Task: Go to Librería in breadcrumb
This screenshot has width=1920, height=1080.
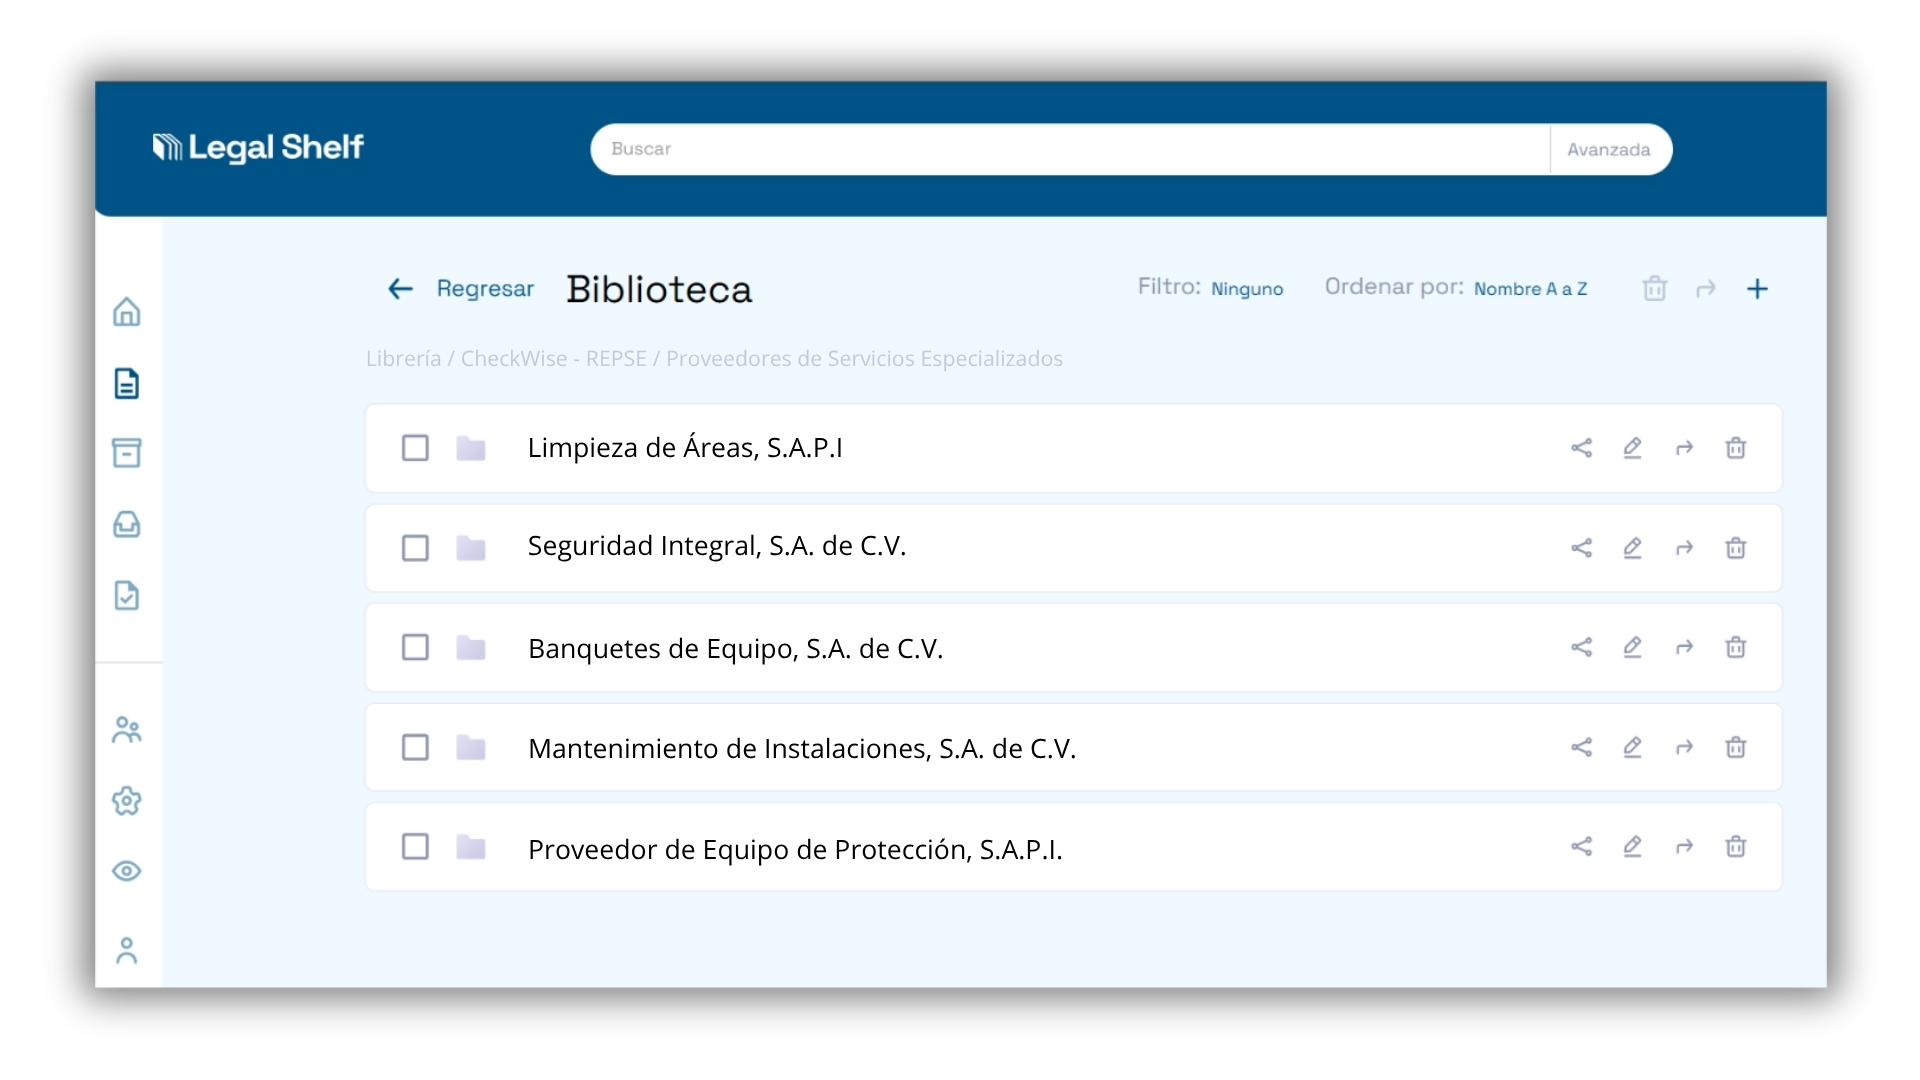Action: click(403, 358)
